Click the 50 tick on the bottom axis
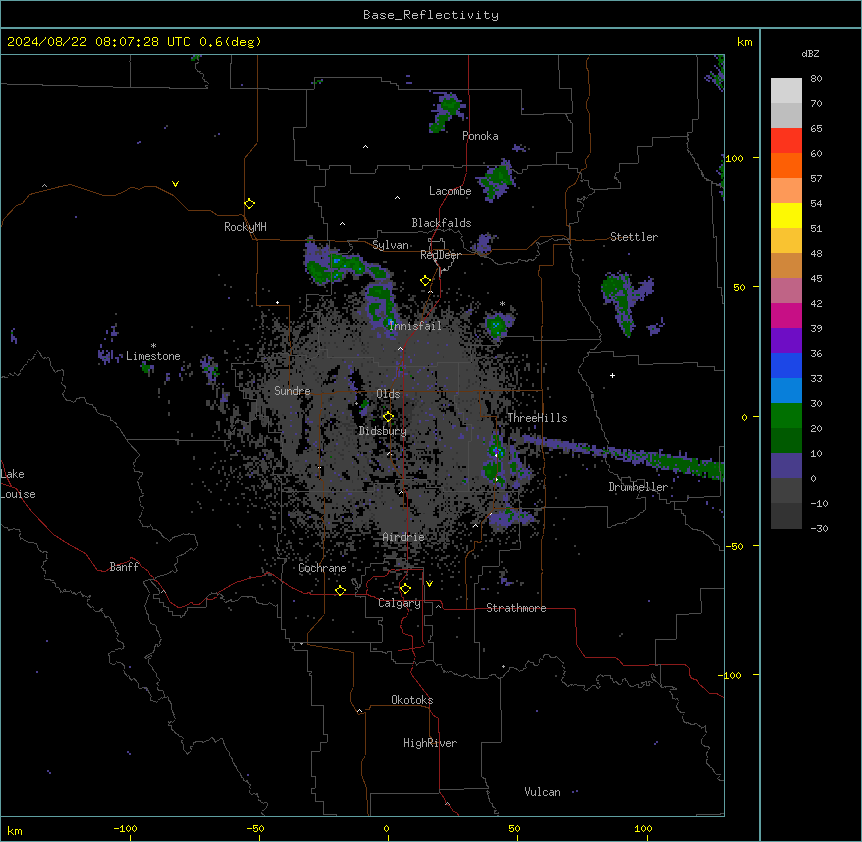862x842 pixels. click(x=514, y=828)
